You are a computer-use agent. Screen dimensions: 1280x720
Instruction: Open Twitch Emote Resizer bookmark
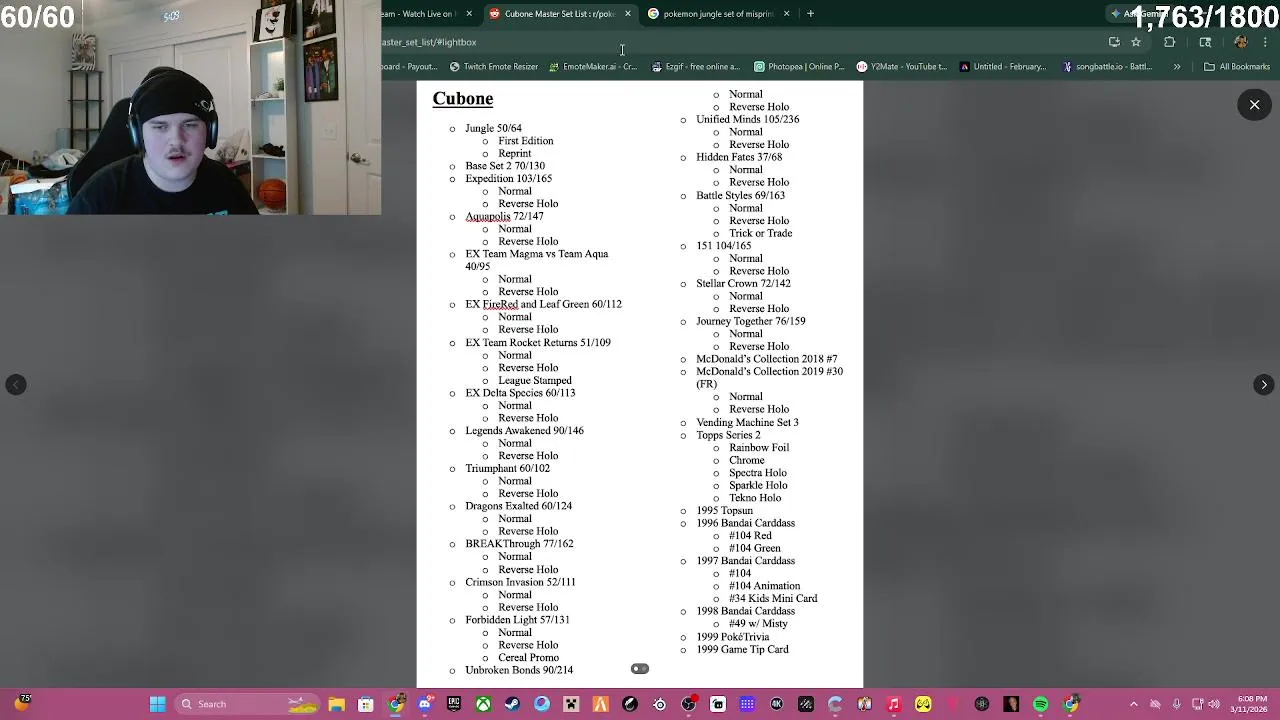click(494, 67)
